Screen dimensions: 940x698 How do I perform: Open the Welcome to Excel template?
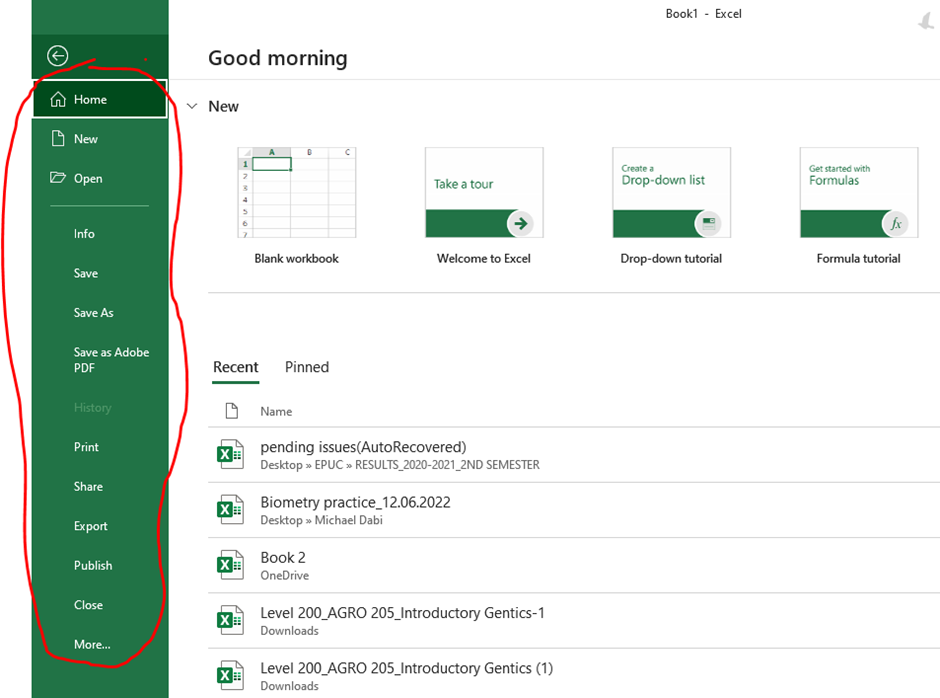484,192
